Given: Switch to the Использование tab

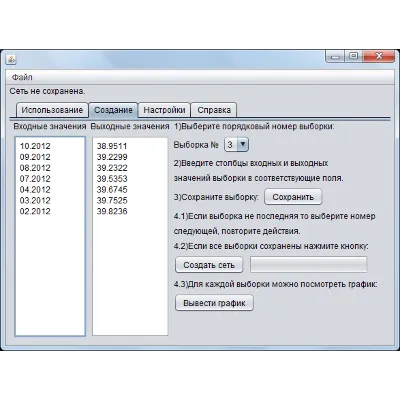Looking at the screenshot, I should click(x=52, y=110).
